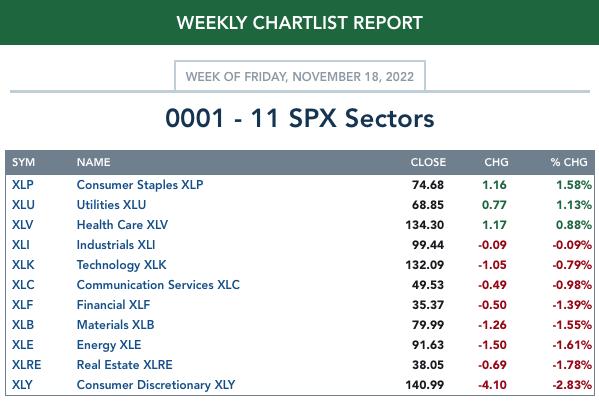Screen dimensions: 599x403
Task: Sort by CHG column header
Action: (x=496, y=162)
